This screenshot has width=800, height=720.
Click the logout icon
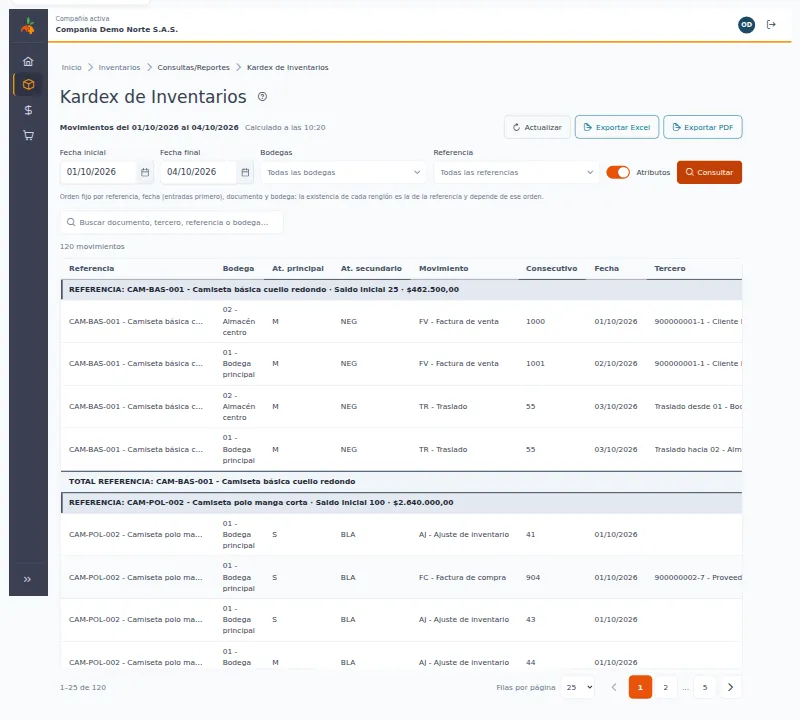(x=771, y=24)
